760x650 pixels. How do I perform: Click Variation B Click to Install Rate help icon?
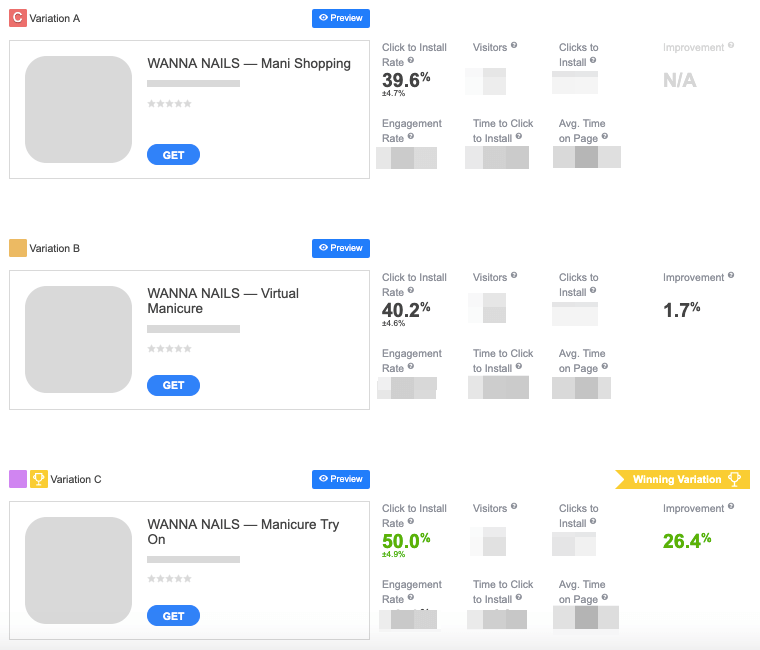click(x=411, y=290)
